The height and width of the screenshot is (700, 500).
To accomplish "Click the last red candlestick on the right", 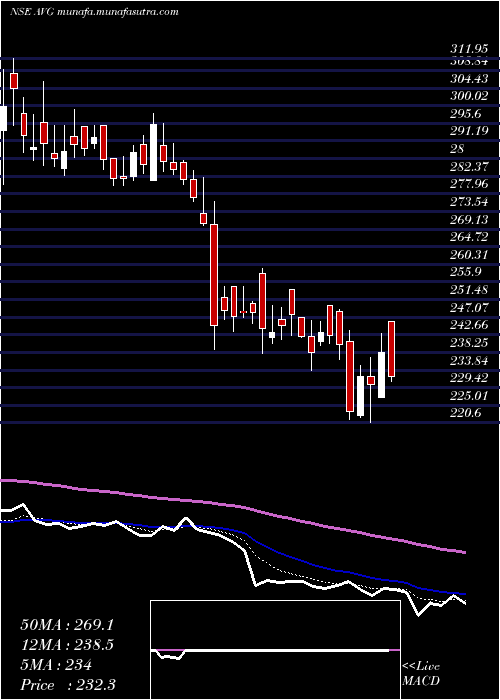I will 392,349.
